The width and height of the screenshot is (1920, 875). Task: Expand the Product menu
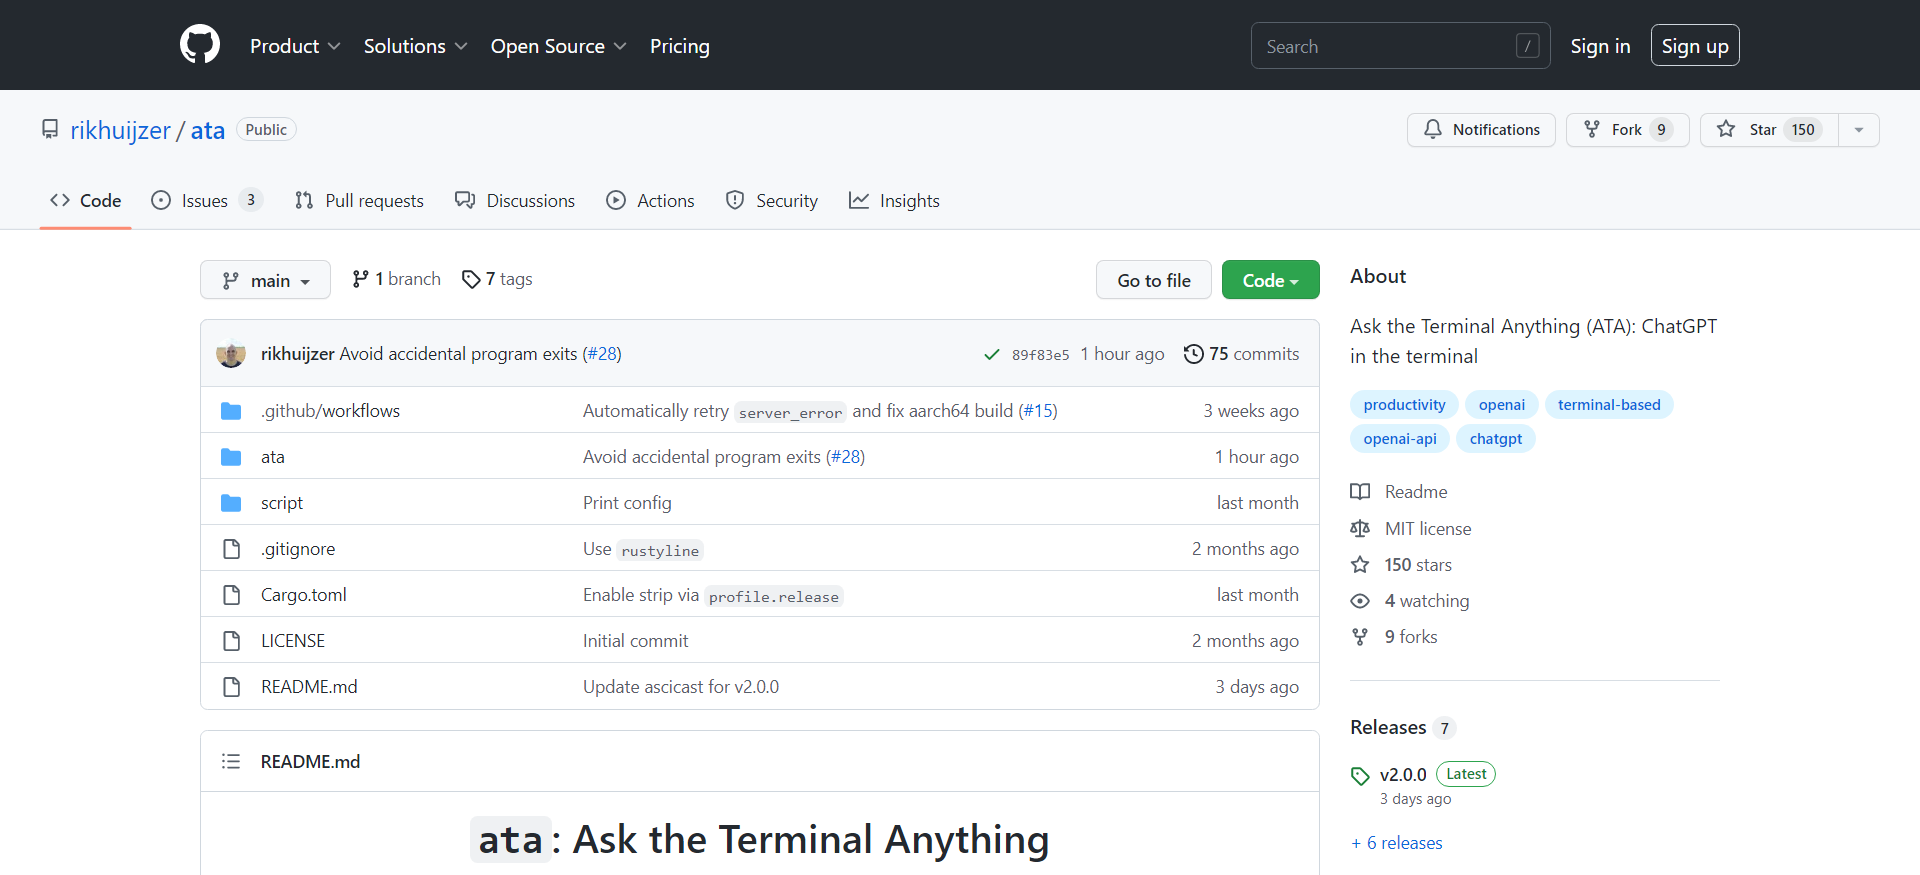pos(295,46)
